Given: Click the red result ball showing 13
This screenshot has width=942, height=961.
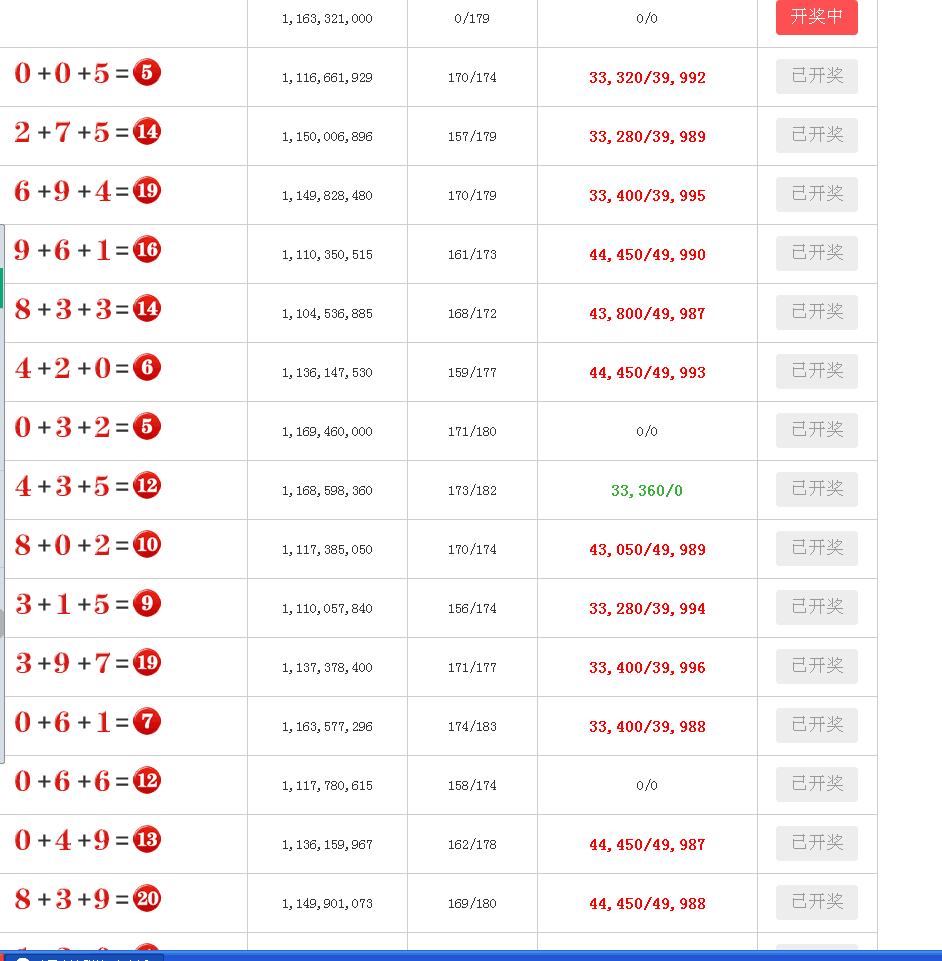Looking at the screenshot, I should (x=147, y=840).
